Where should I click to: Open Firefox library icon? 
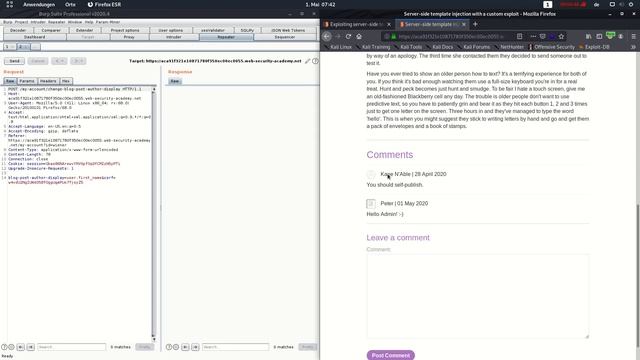coord(589,36)
